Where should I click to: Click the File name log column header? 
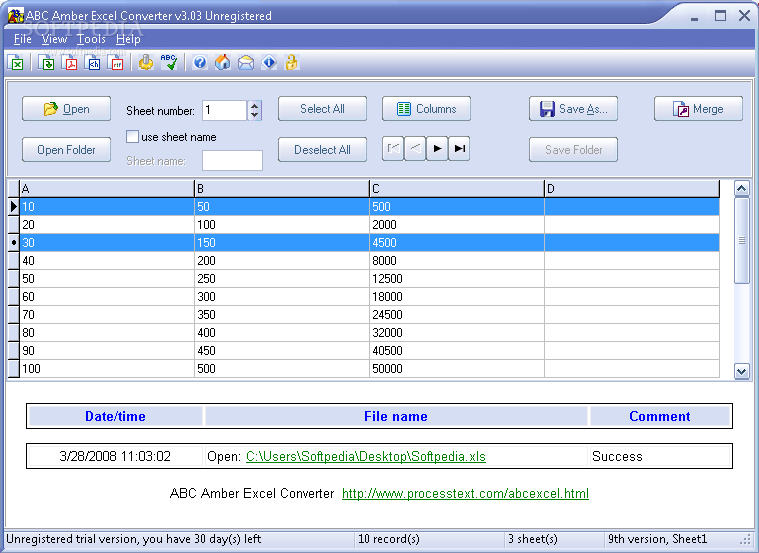tap(396, 416)
